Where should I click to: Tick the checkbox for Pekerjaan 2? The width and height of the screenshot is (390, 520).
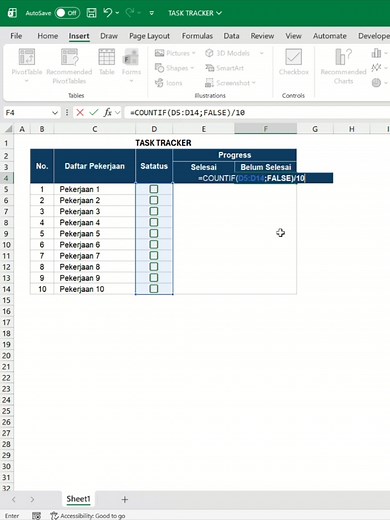point(154,200)
